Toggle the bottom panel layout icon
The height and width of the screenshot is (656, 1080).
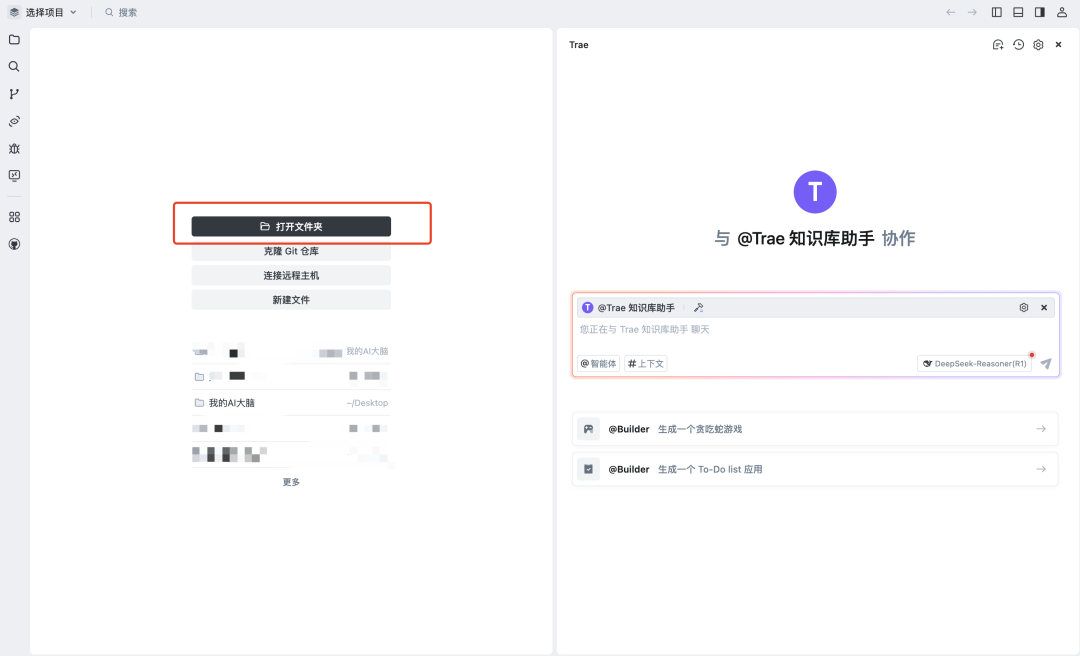[x=1018, y=12]
